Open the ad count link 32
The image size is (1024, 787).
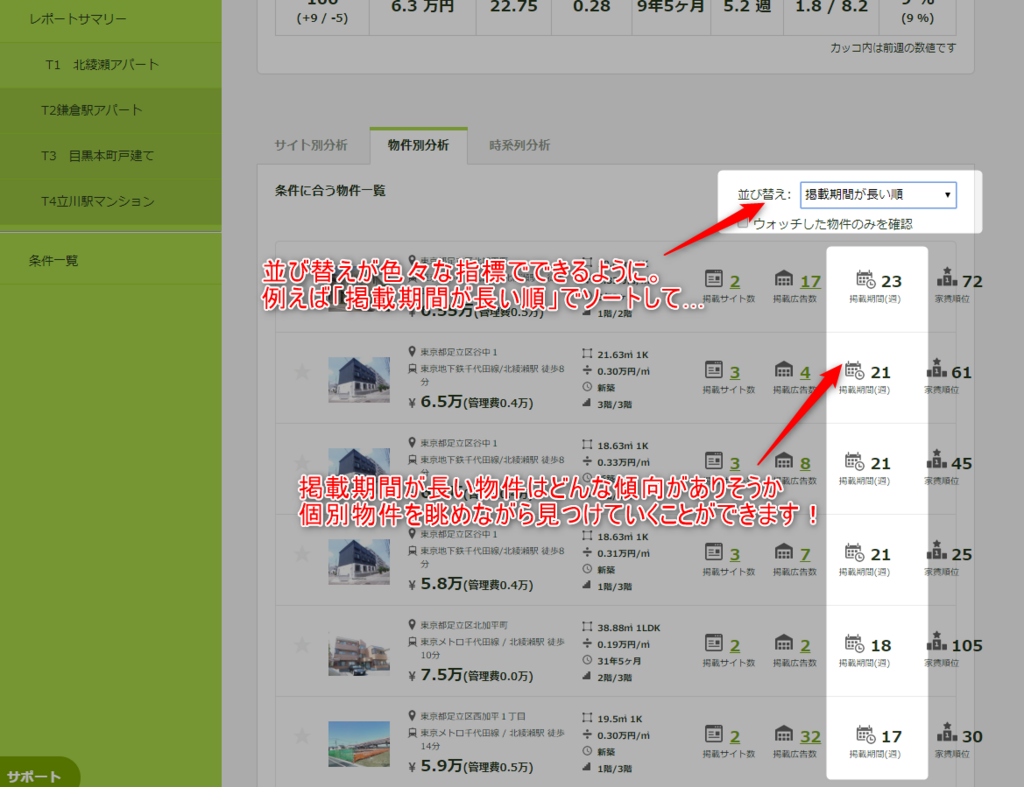click(810, 737)
